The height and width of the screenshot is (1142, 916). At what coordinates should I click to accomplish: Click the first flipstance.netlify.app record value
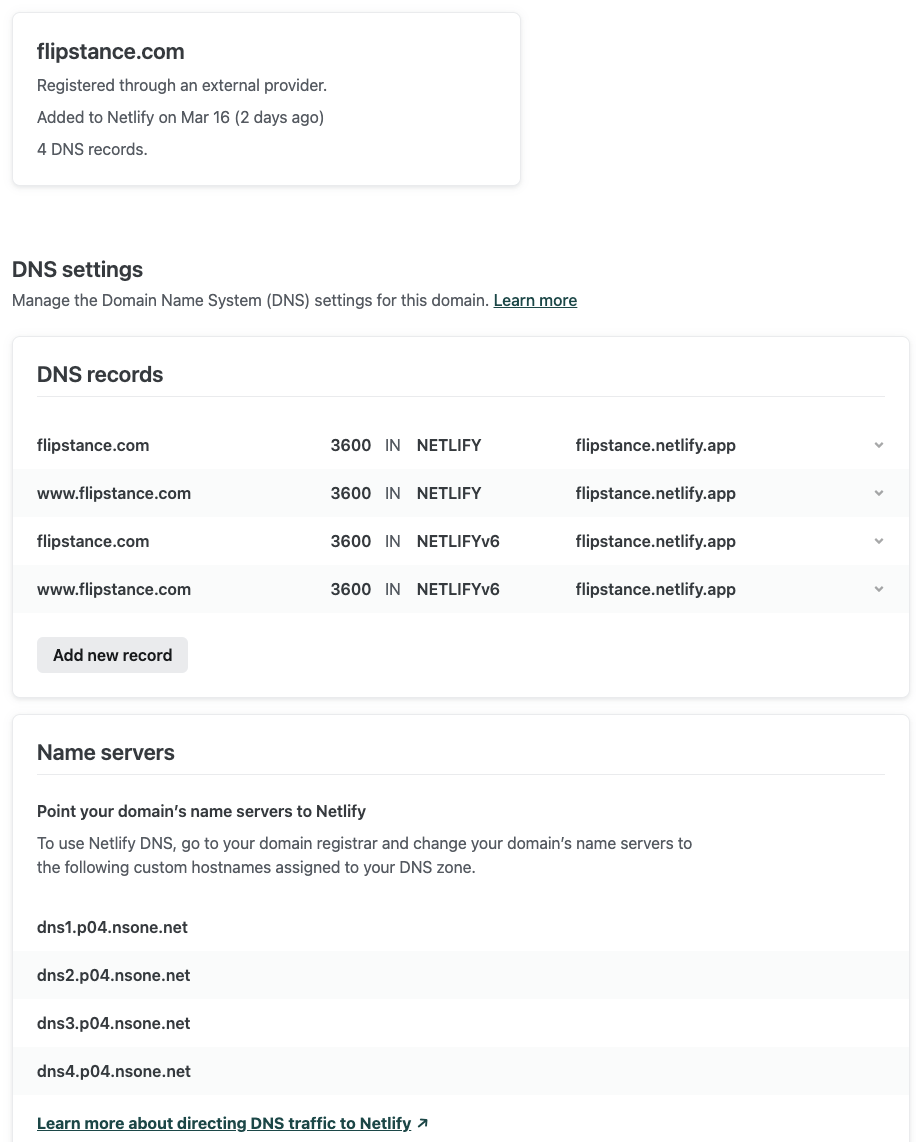655,445
